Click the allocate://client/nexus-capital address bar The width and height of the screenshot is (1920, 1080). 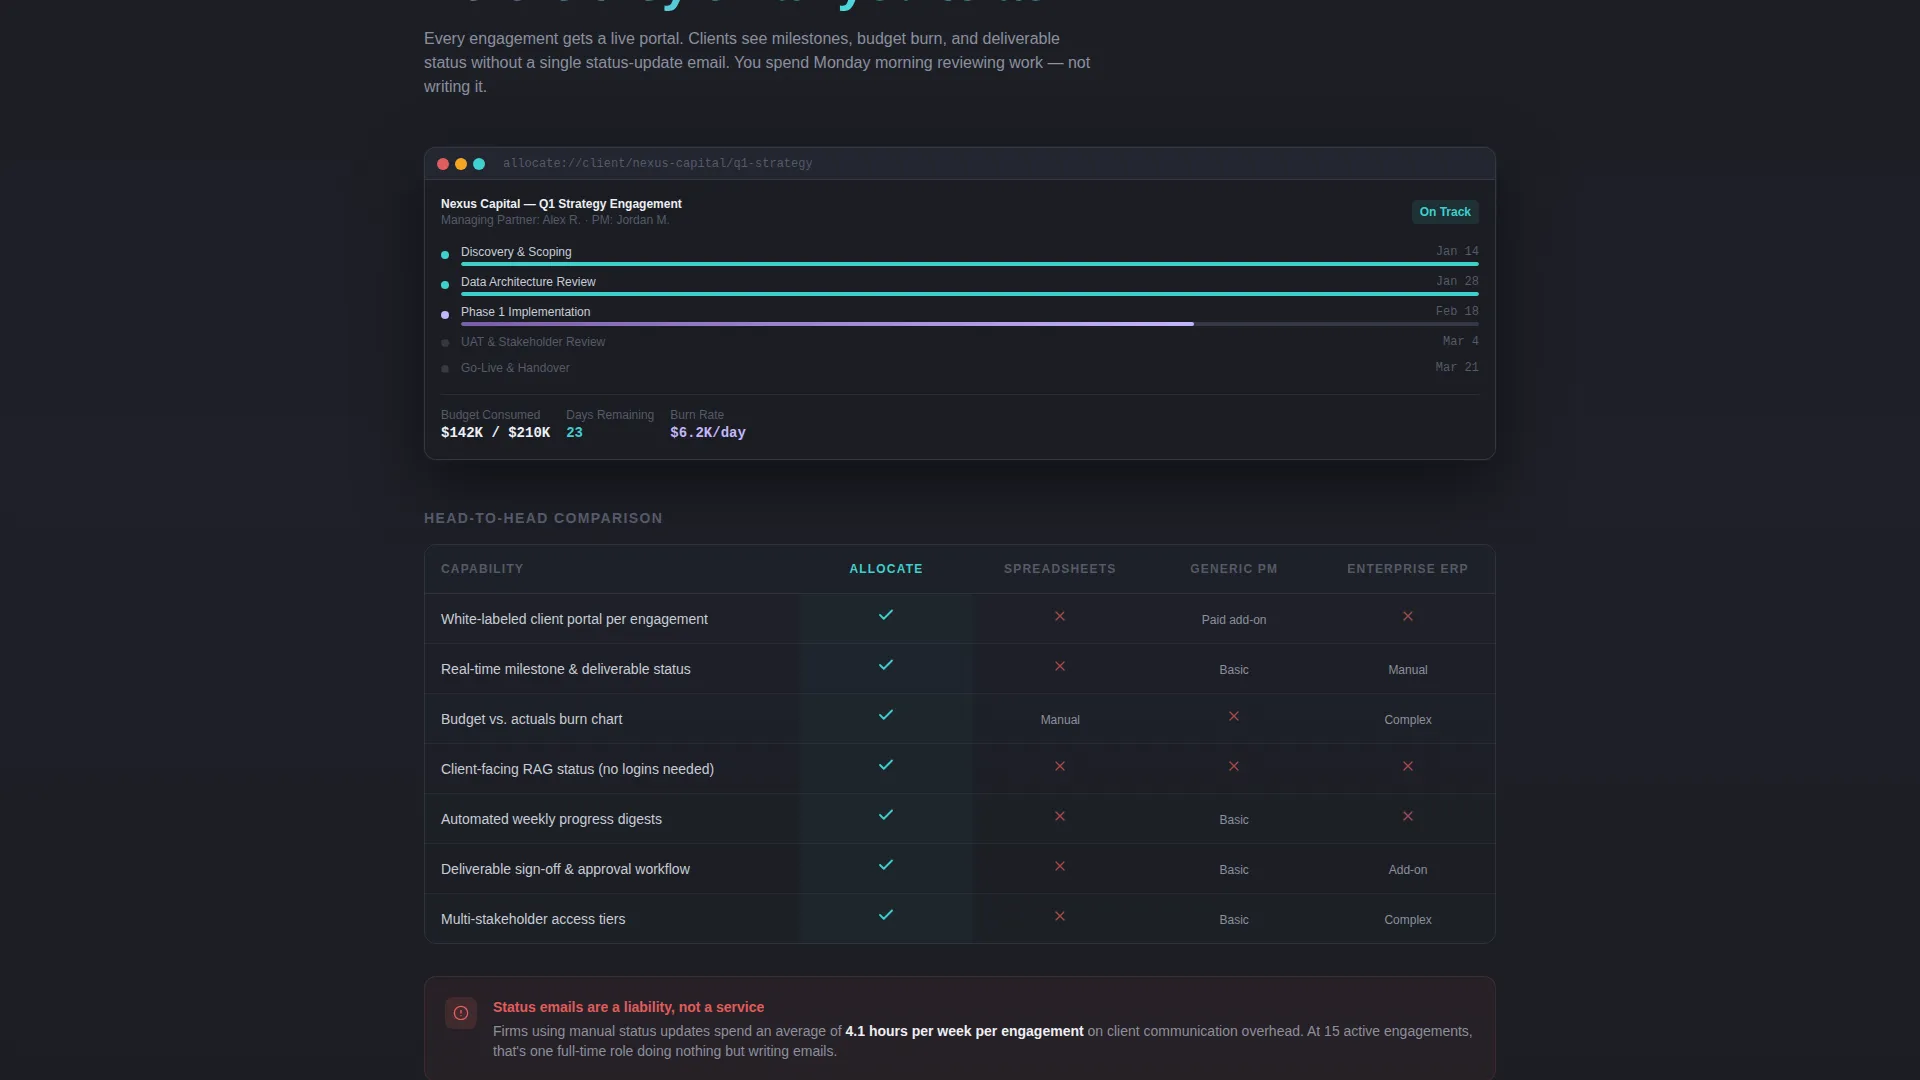(658, 163)
